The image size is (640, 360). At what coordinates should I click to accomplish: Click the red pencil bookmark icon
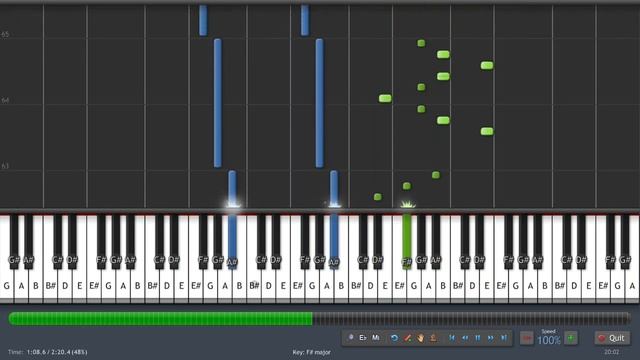click(x=407, y=338)
